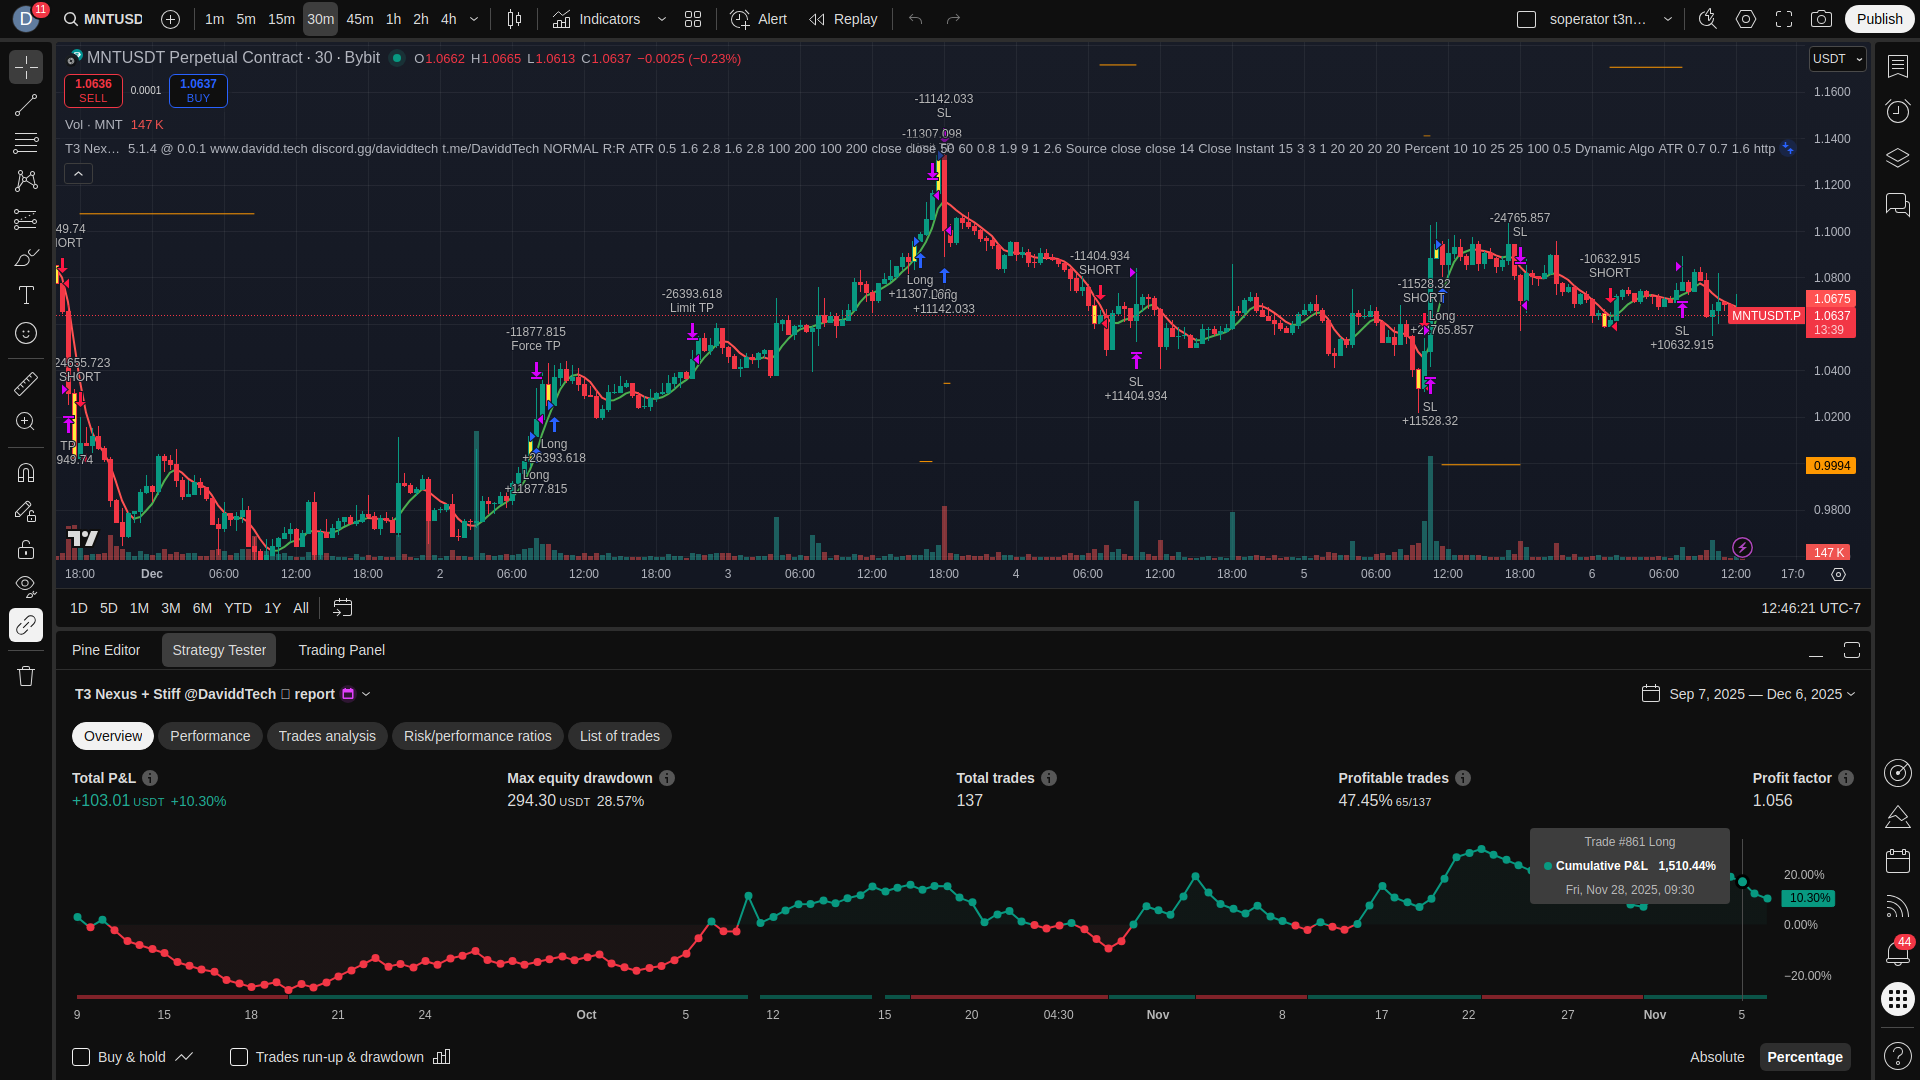Open the Measure ruler tool

tap(26, 383)
